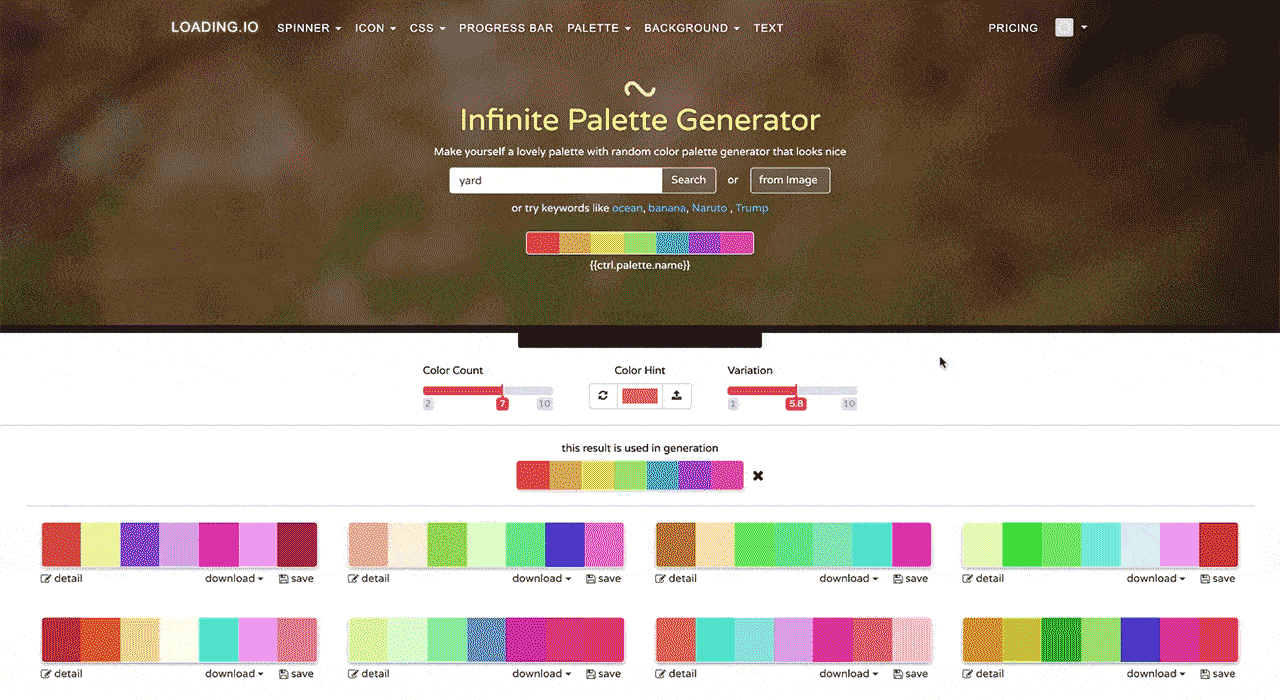Save the first palette in top row
Screen dimensions: 1280x700
click(296, 578)
